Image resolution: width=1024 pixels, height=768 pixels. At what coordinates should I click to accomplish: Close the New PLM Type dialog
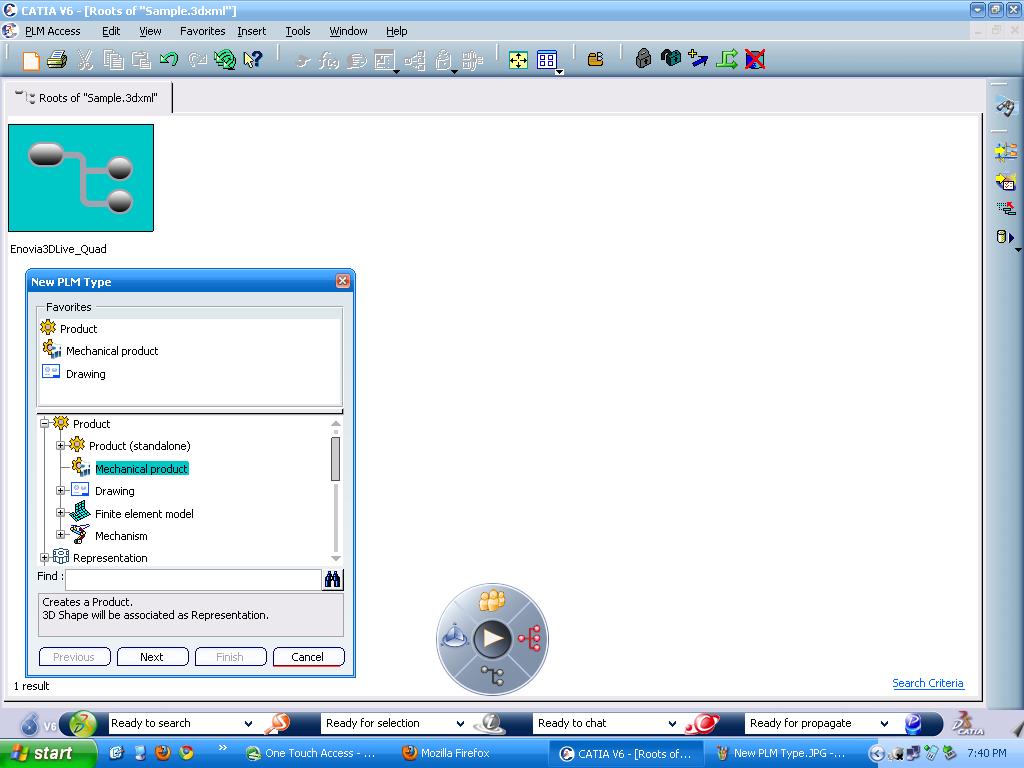pos(343,281)
